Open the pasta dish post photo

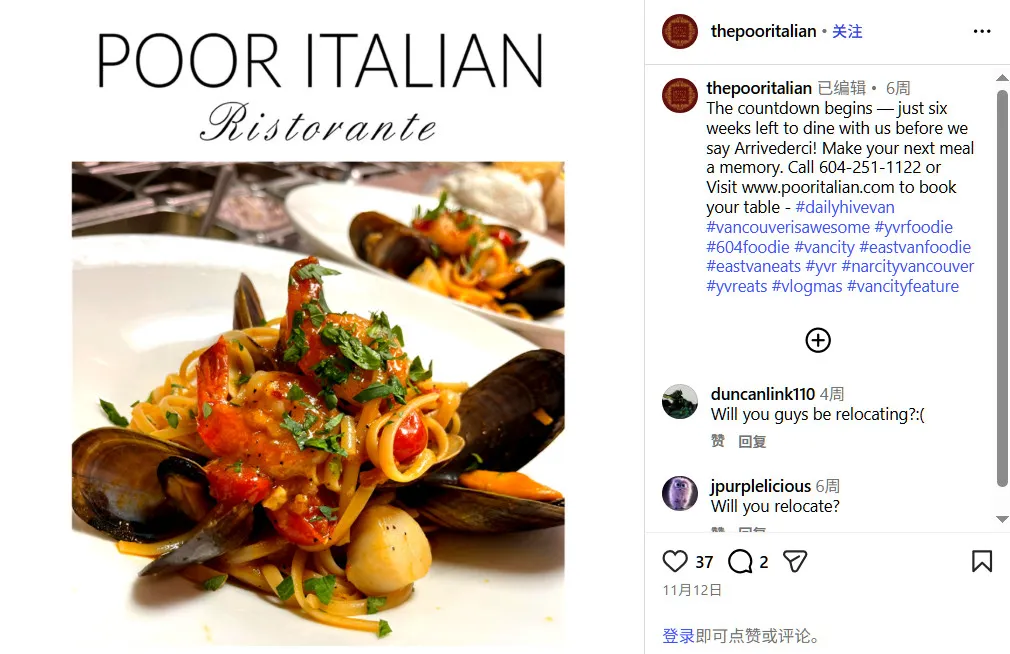click(x=318, y=403)
